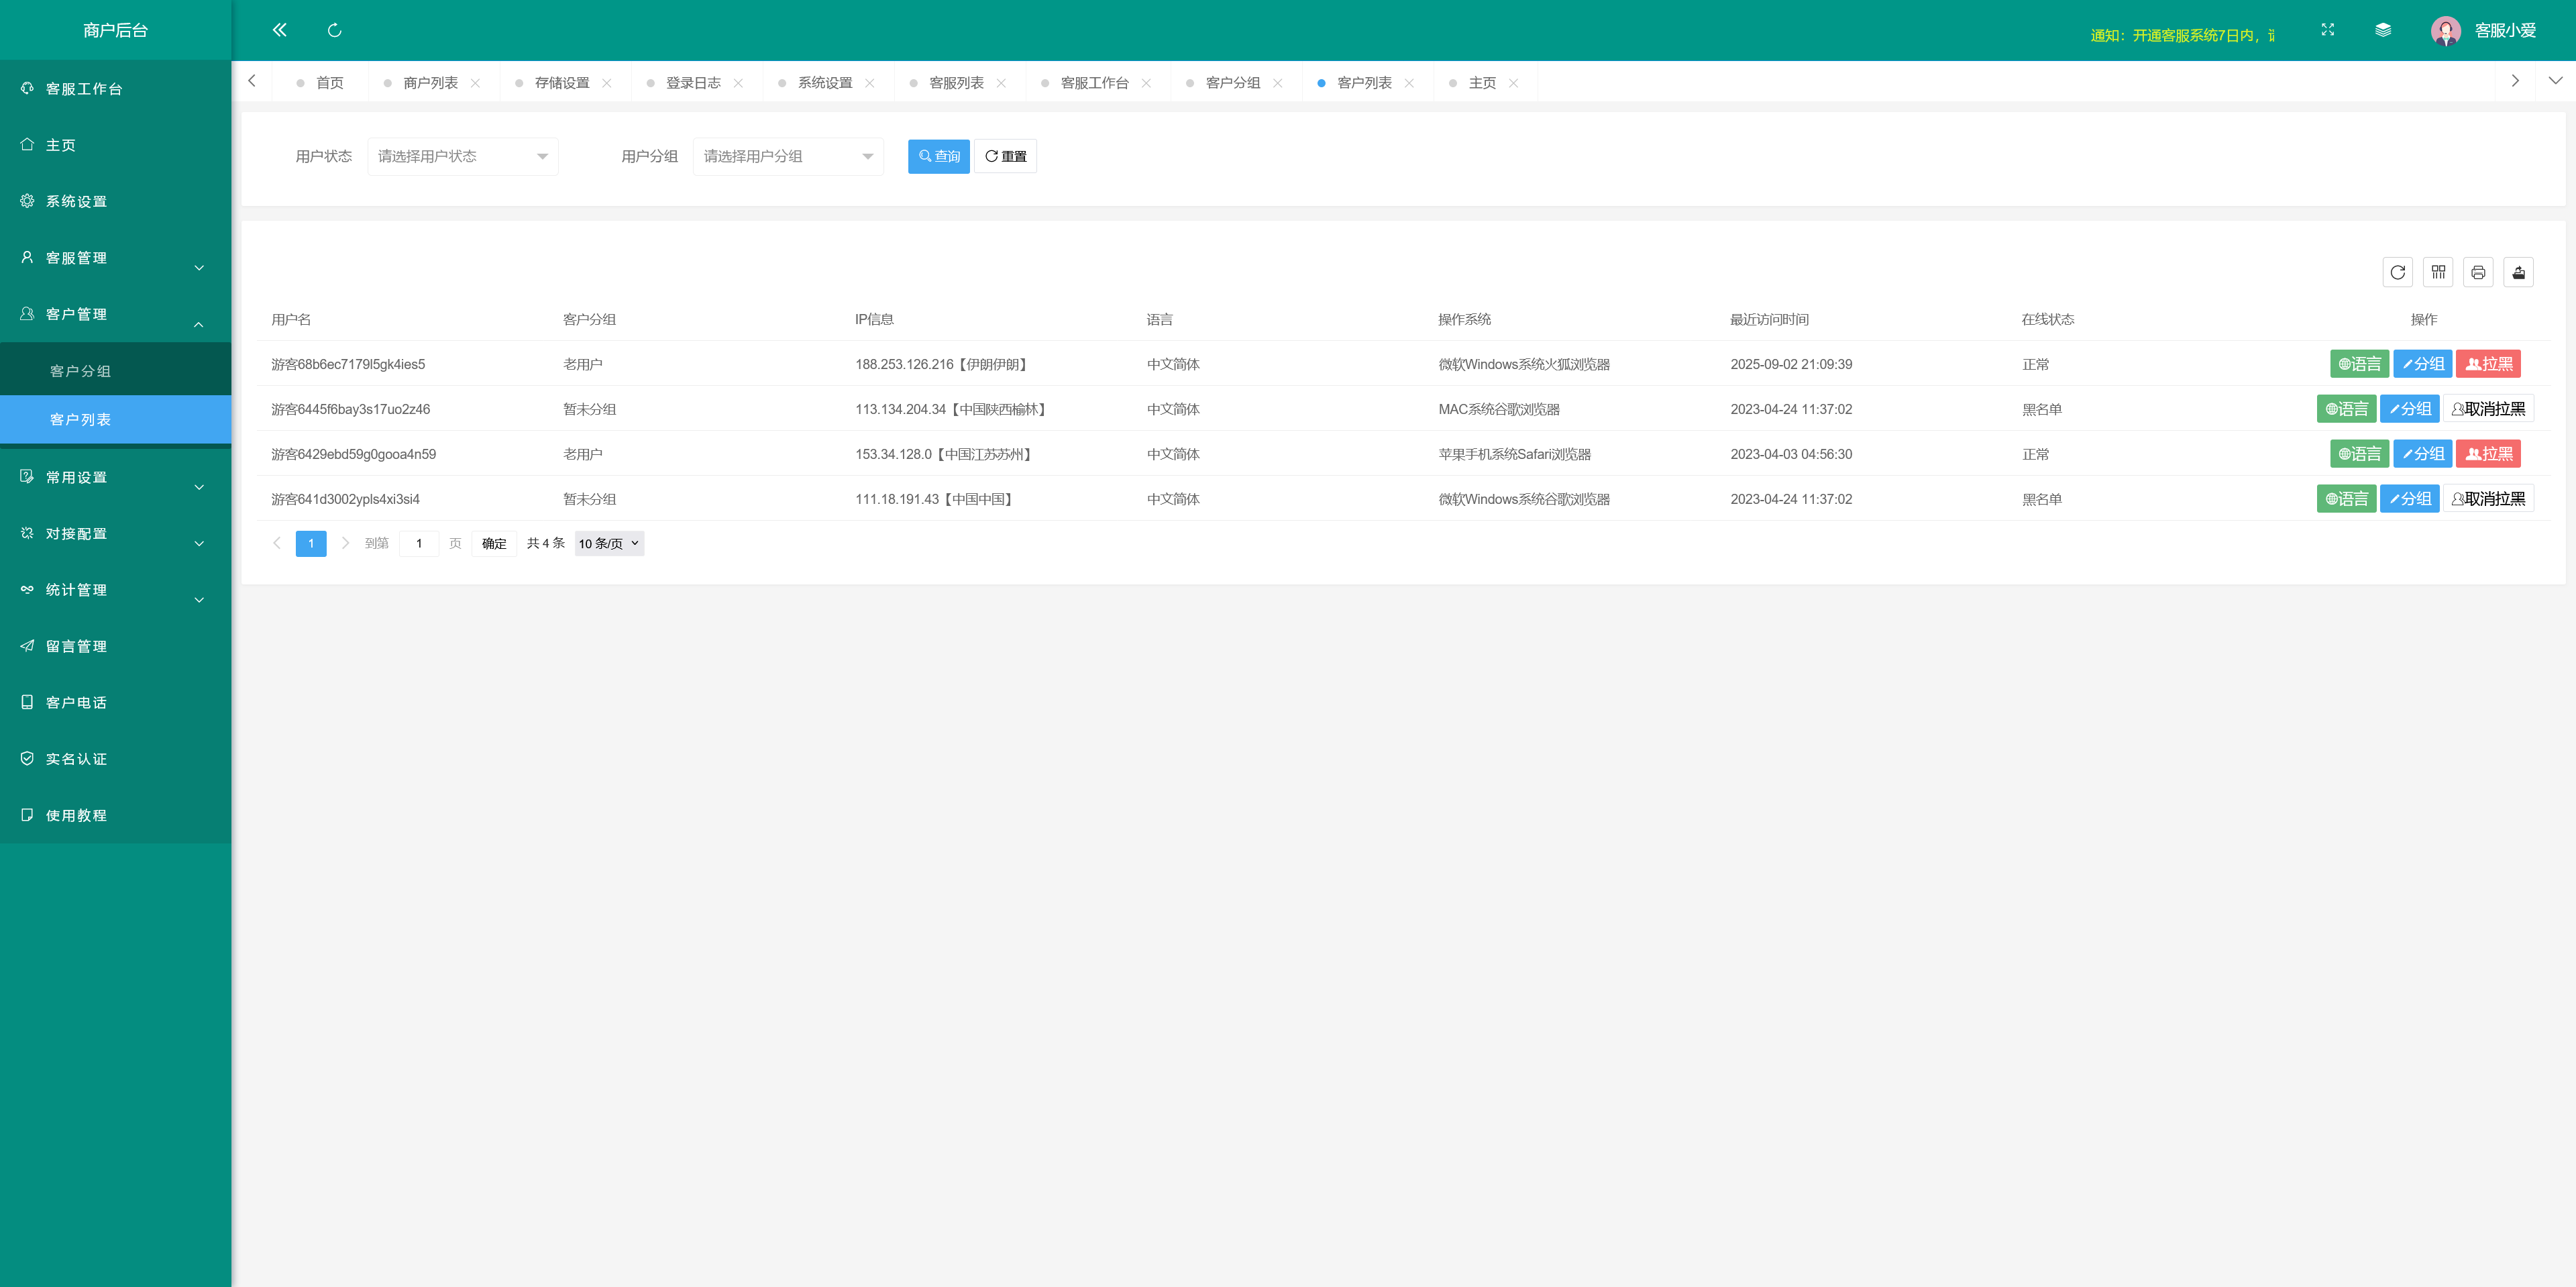Click the fullscreen toggle icon in header
This screenshot has width=2576, height=1287.
(2327, 30)
